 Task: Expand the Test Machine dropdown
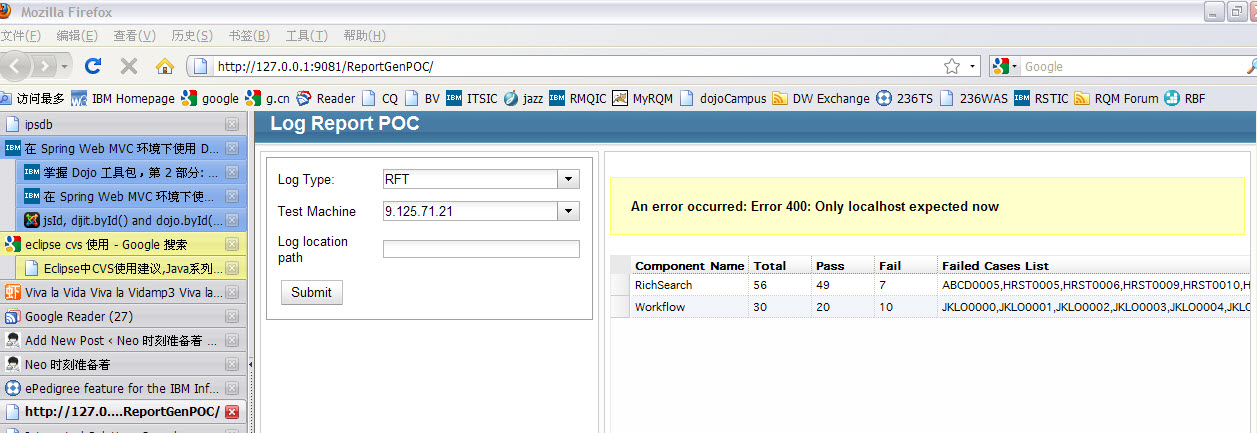click(x=568, y=211)
